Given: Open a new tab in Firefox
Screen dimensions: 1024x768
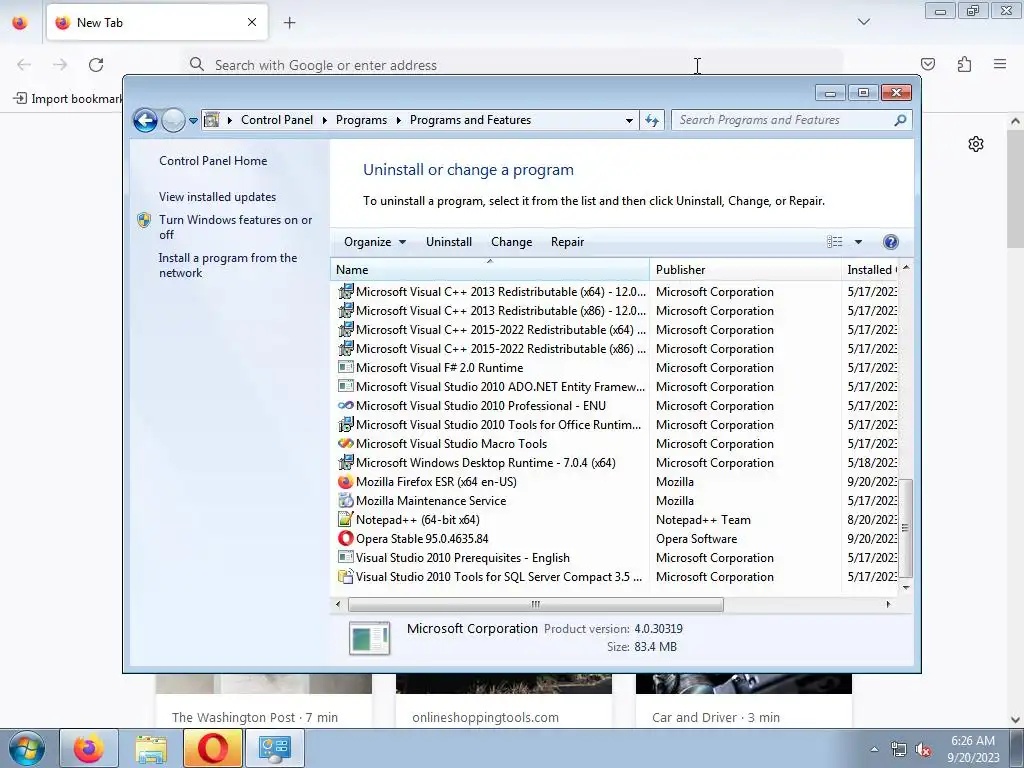Looking at the screenshot, I should click(289, 22).
